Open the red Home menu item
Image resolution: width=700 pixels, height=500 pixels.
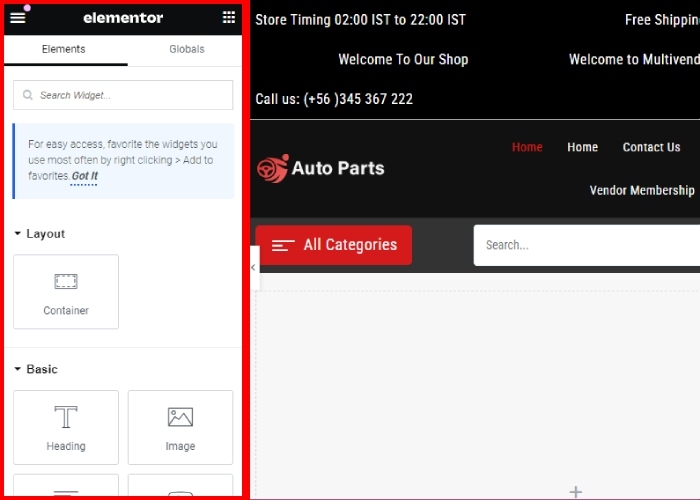(527, 147)
